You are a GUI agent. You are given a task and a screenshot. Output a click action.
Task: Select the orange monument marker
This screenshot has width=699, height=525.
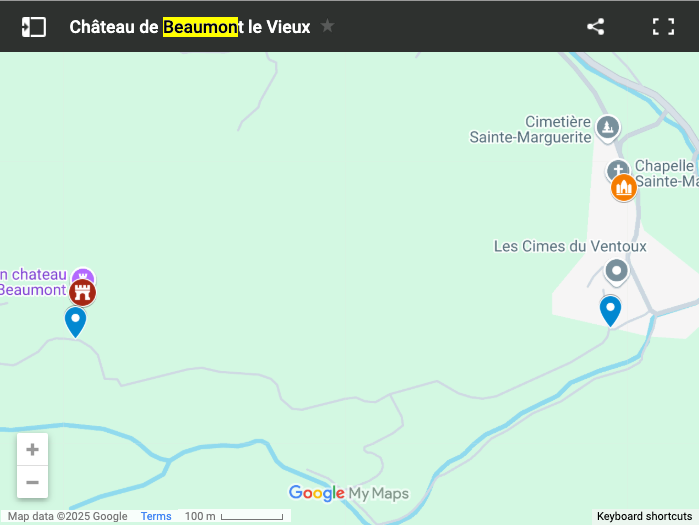(x=624, y=187)
